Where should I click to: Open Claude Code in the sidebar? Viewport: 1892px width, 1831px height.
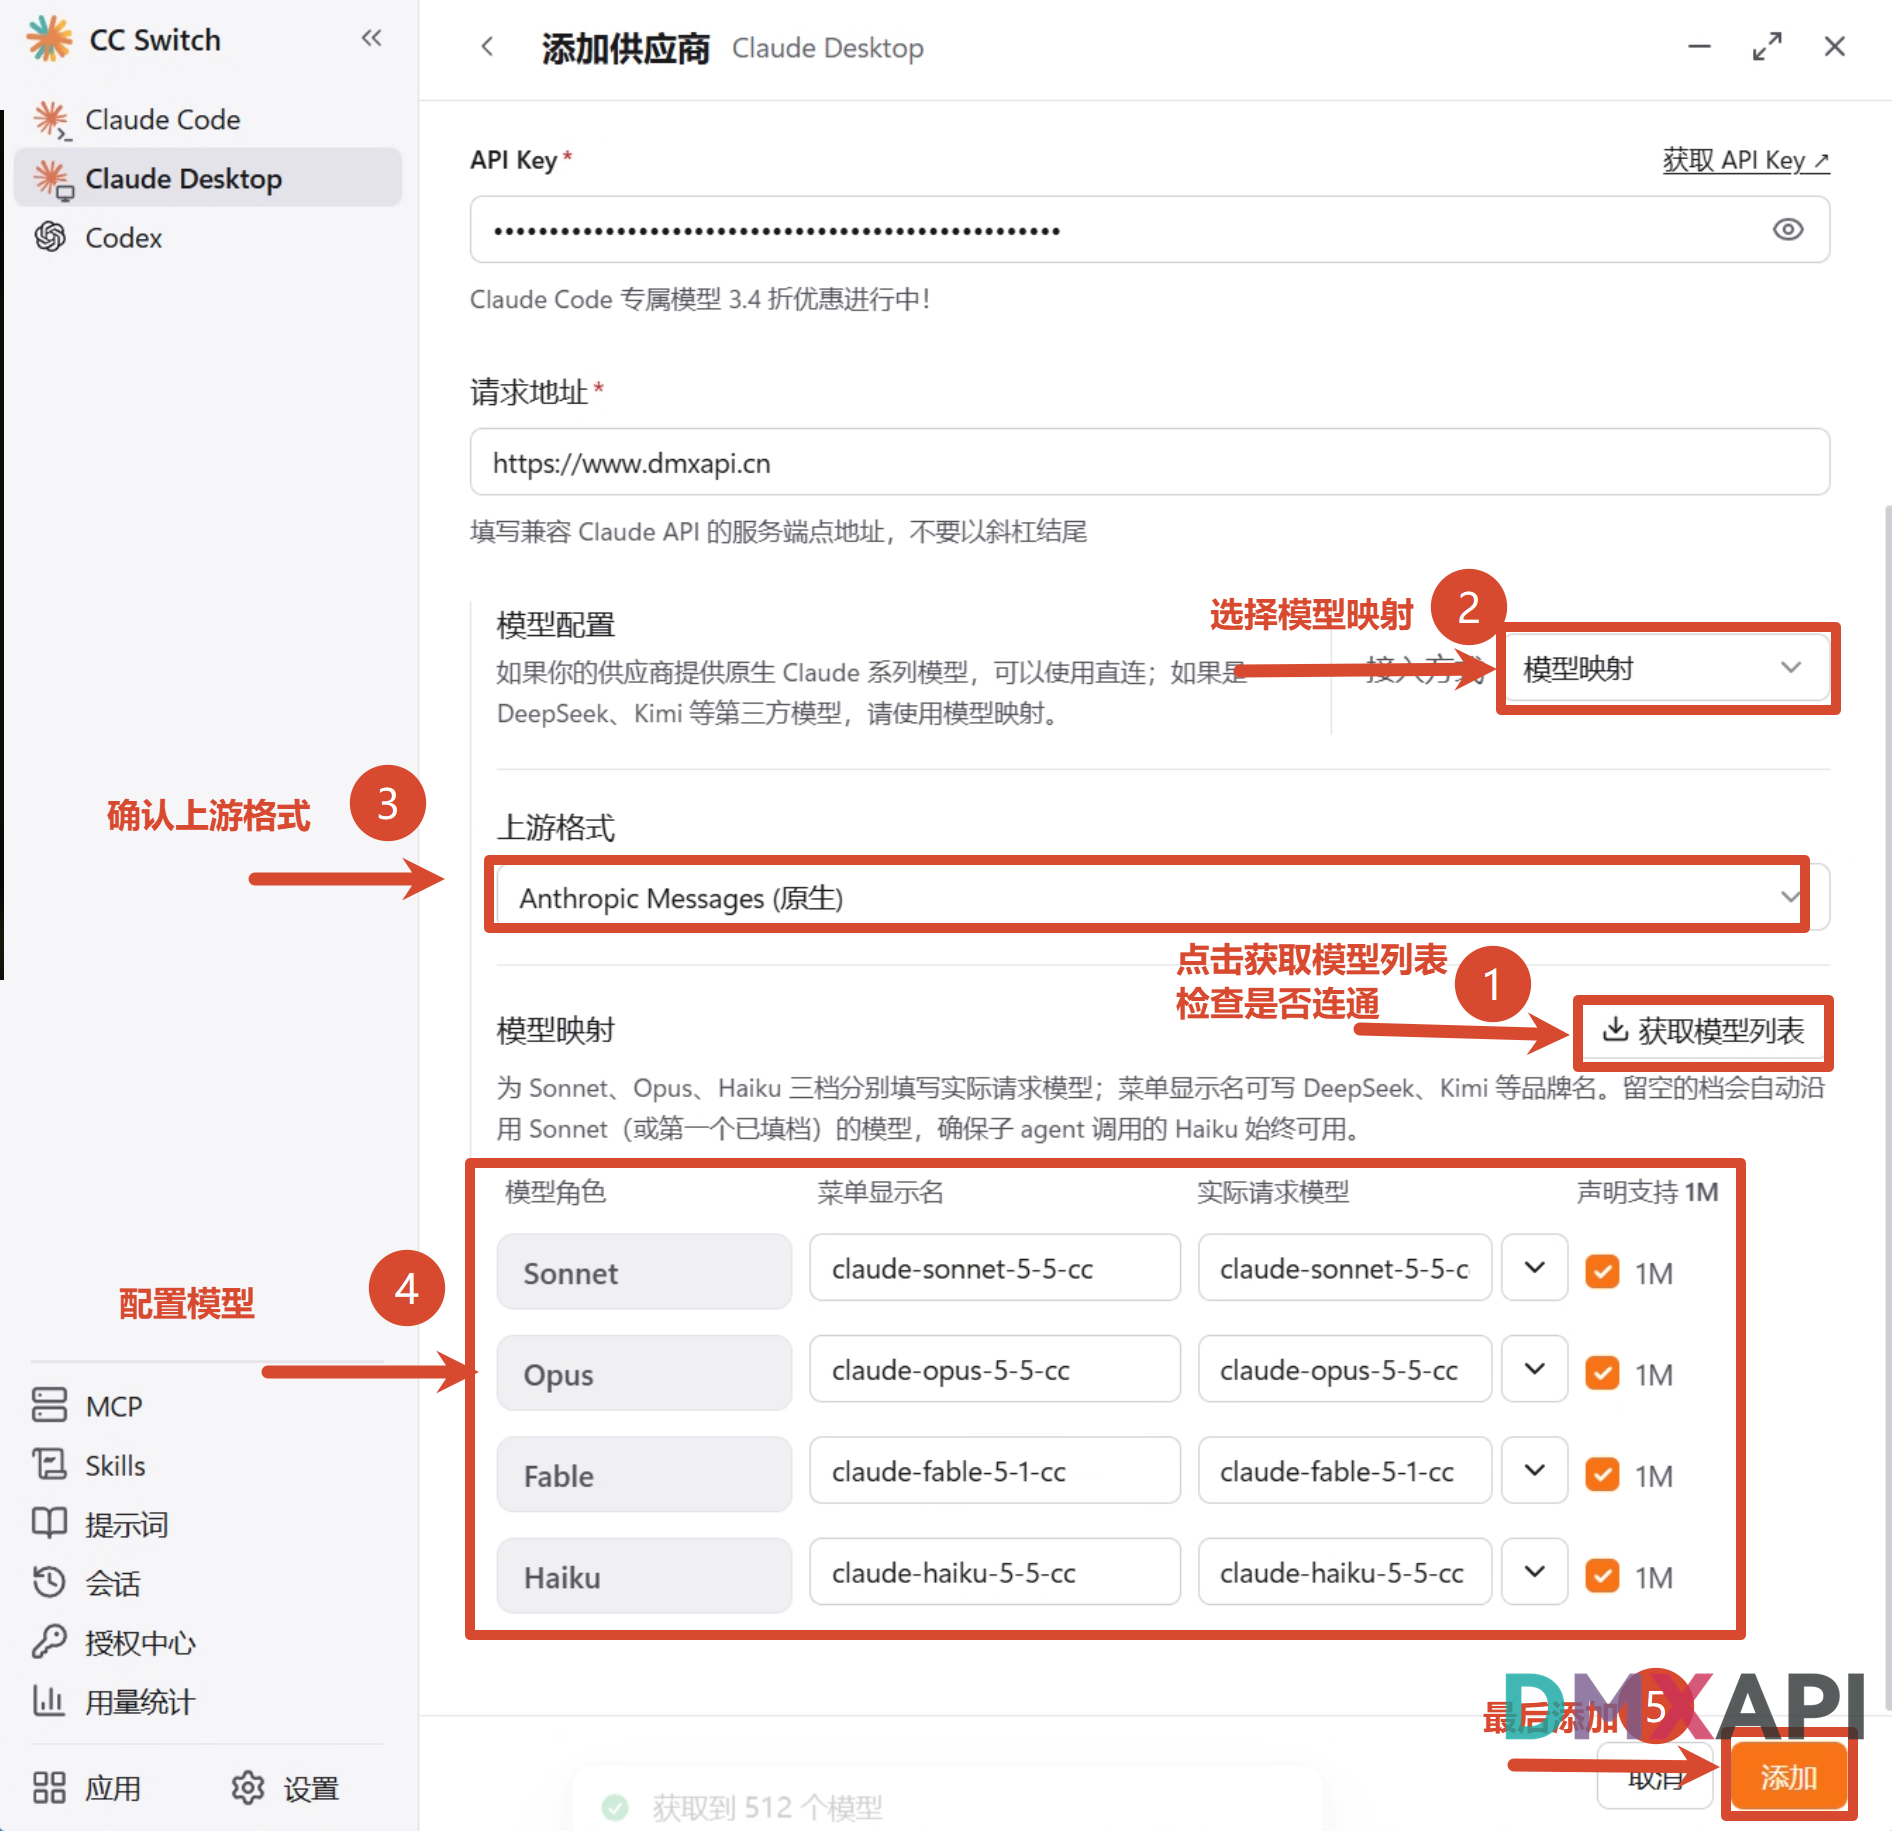tap(208, 119)
